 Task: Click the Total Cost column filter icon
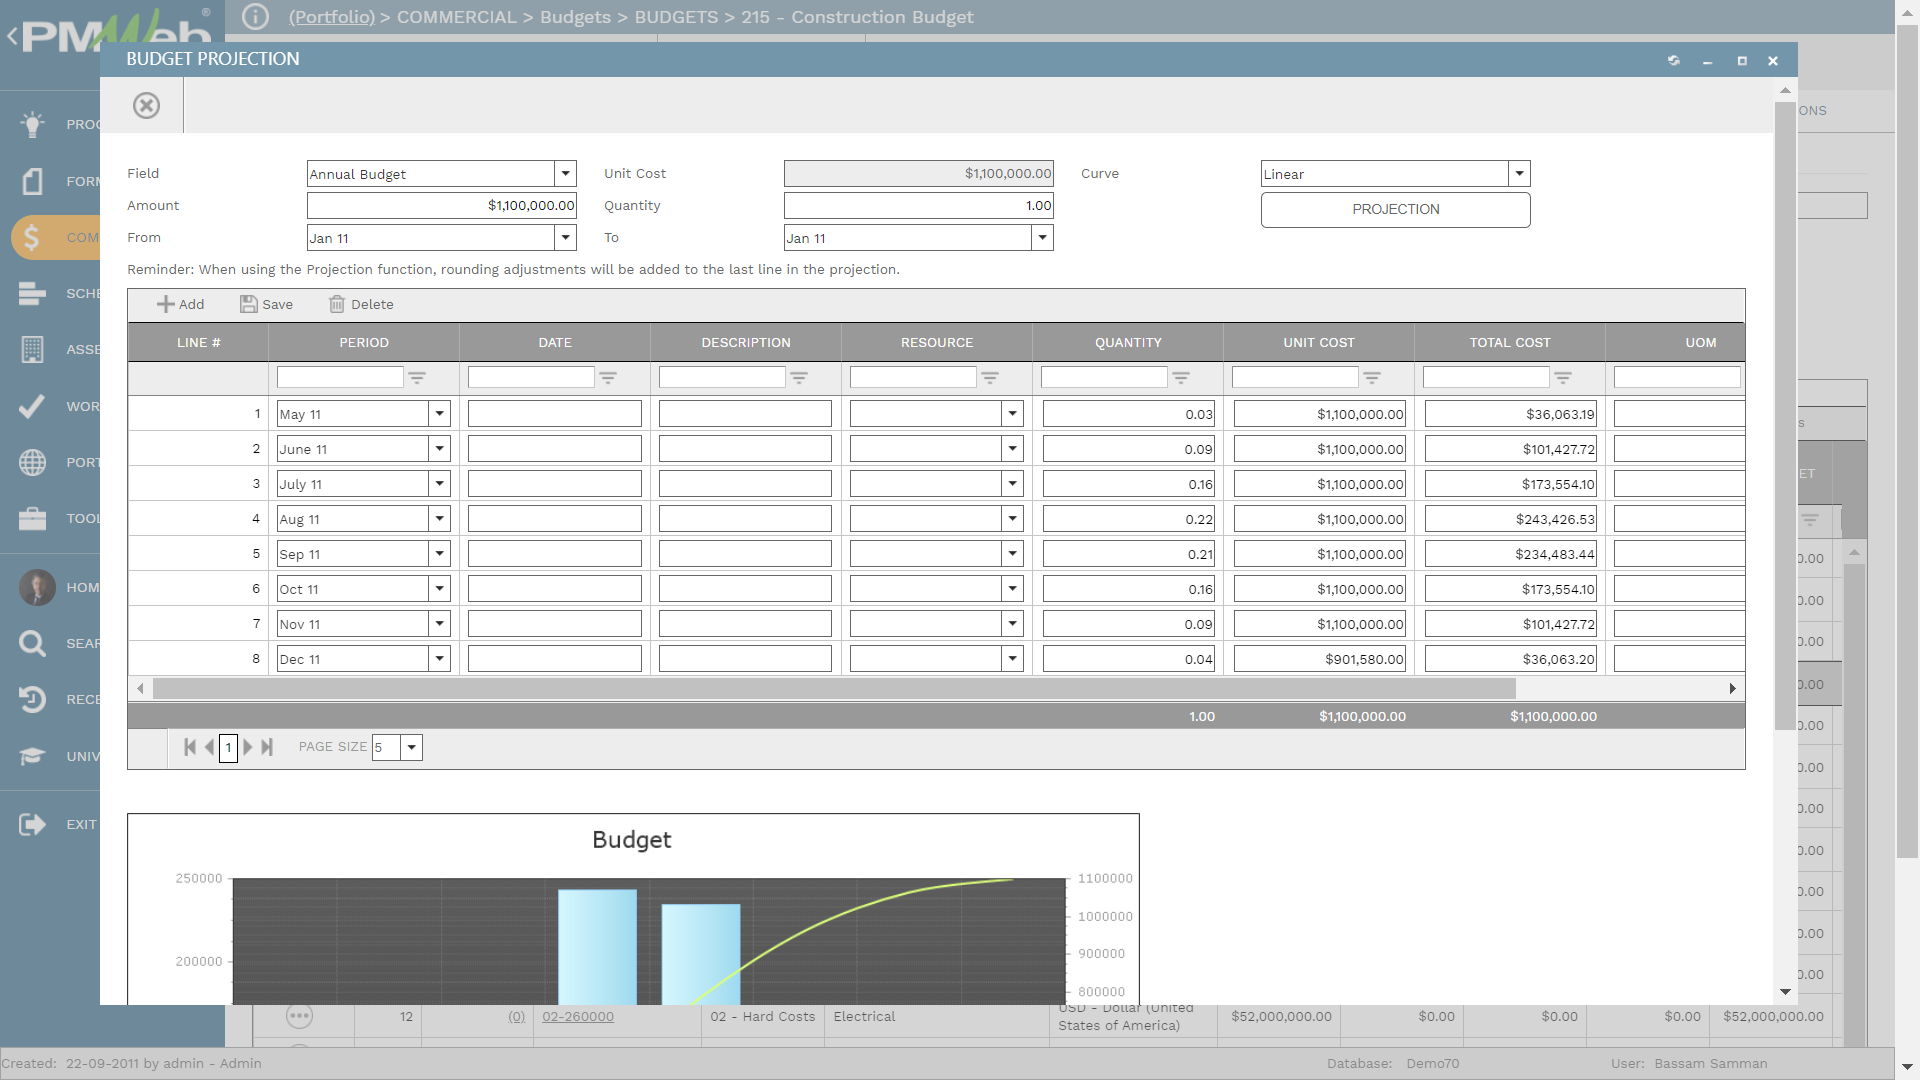tap(1563, 378)
